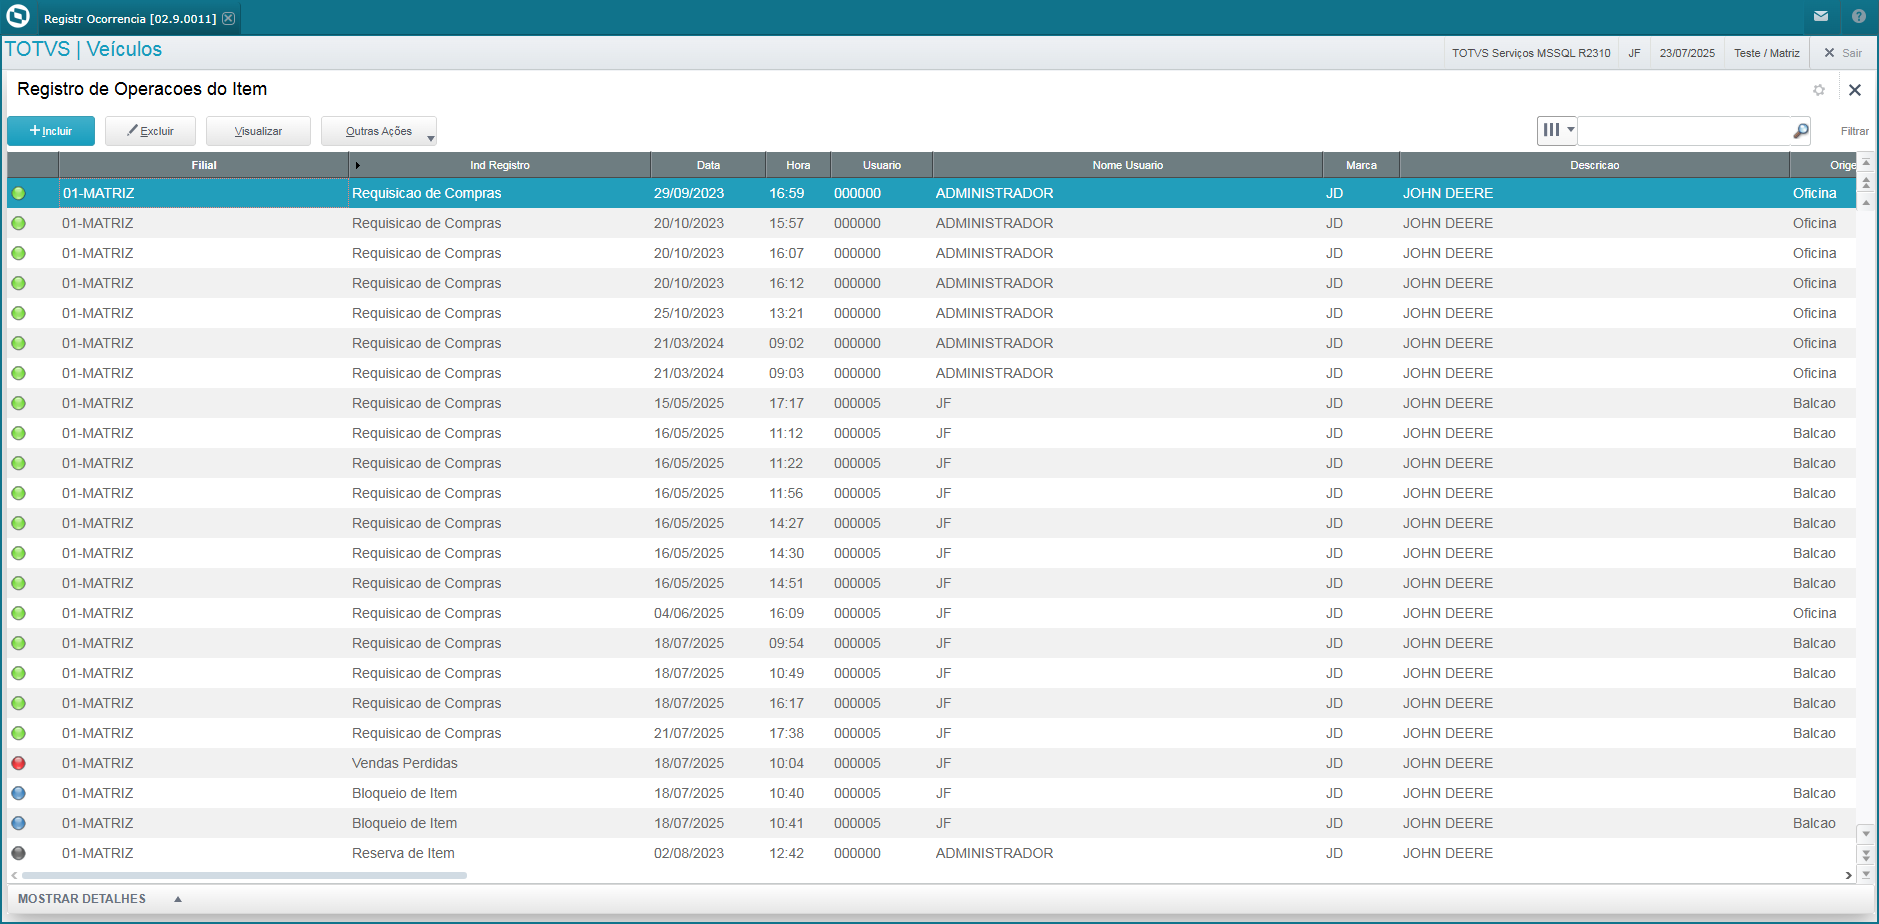
Task: Jump to last record with bottom scrollbar arrow
Action: 1865,873
